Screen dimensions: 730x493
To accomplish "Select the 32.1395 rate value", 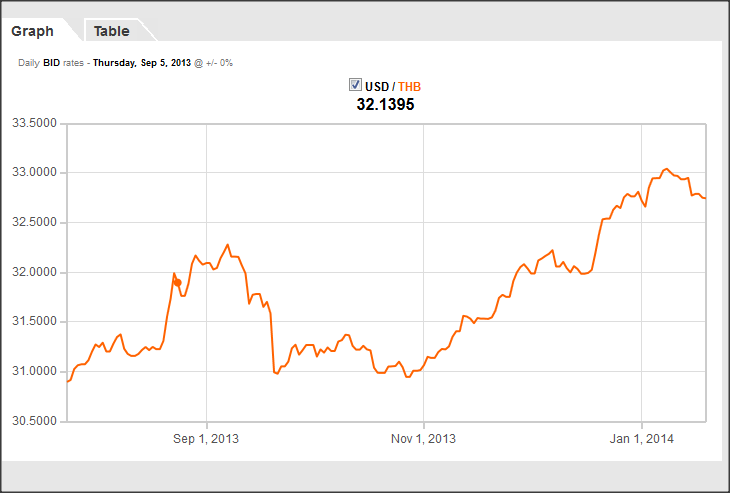I will pyautogui.click(x=385, y=104).
